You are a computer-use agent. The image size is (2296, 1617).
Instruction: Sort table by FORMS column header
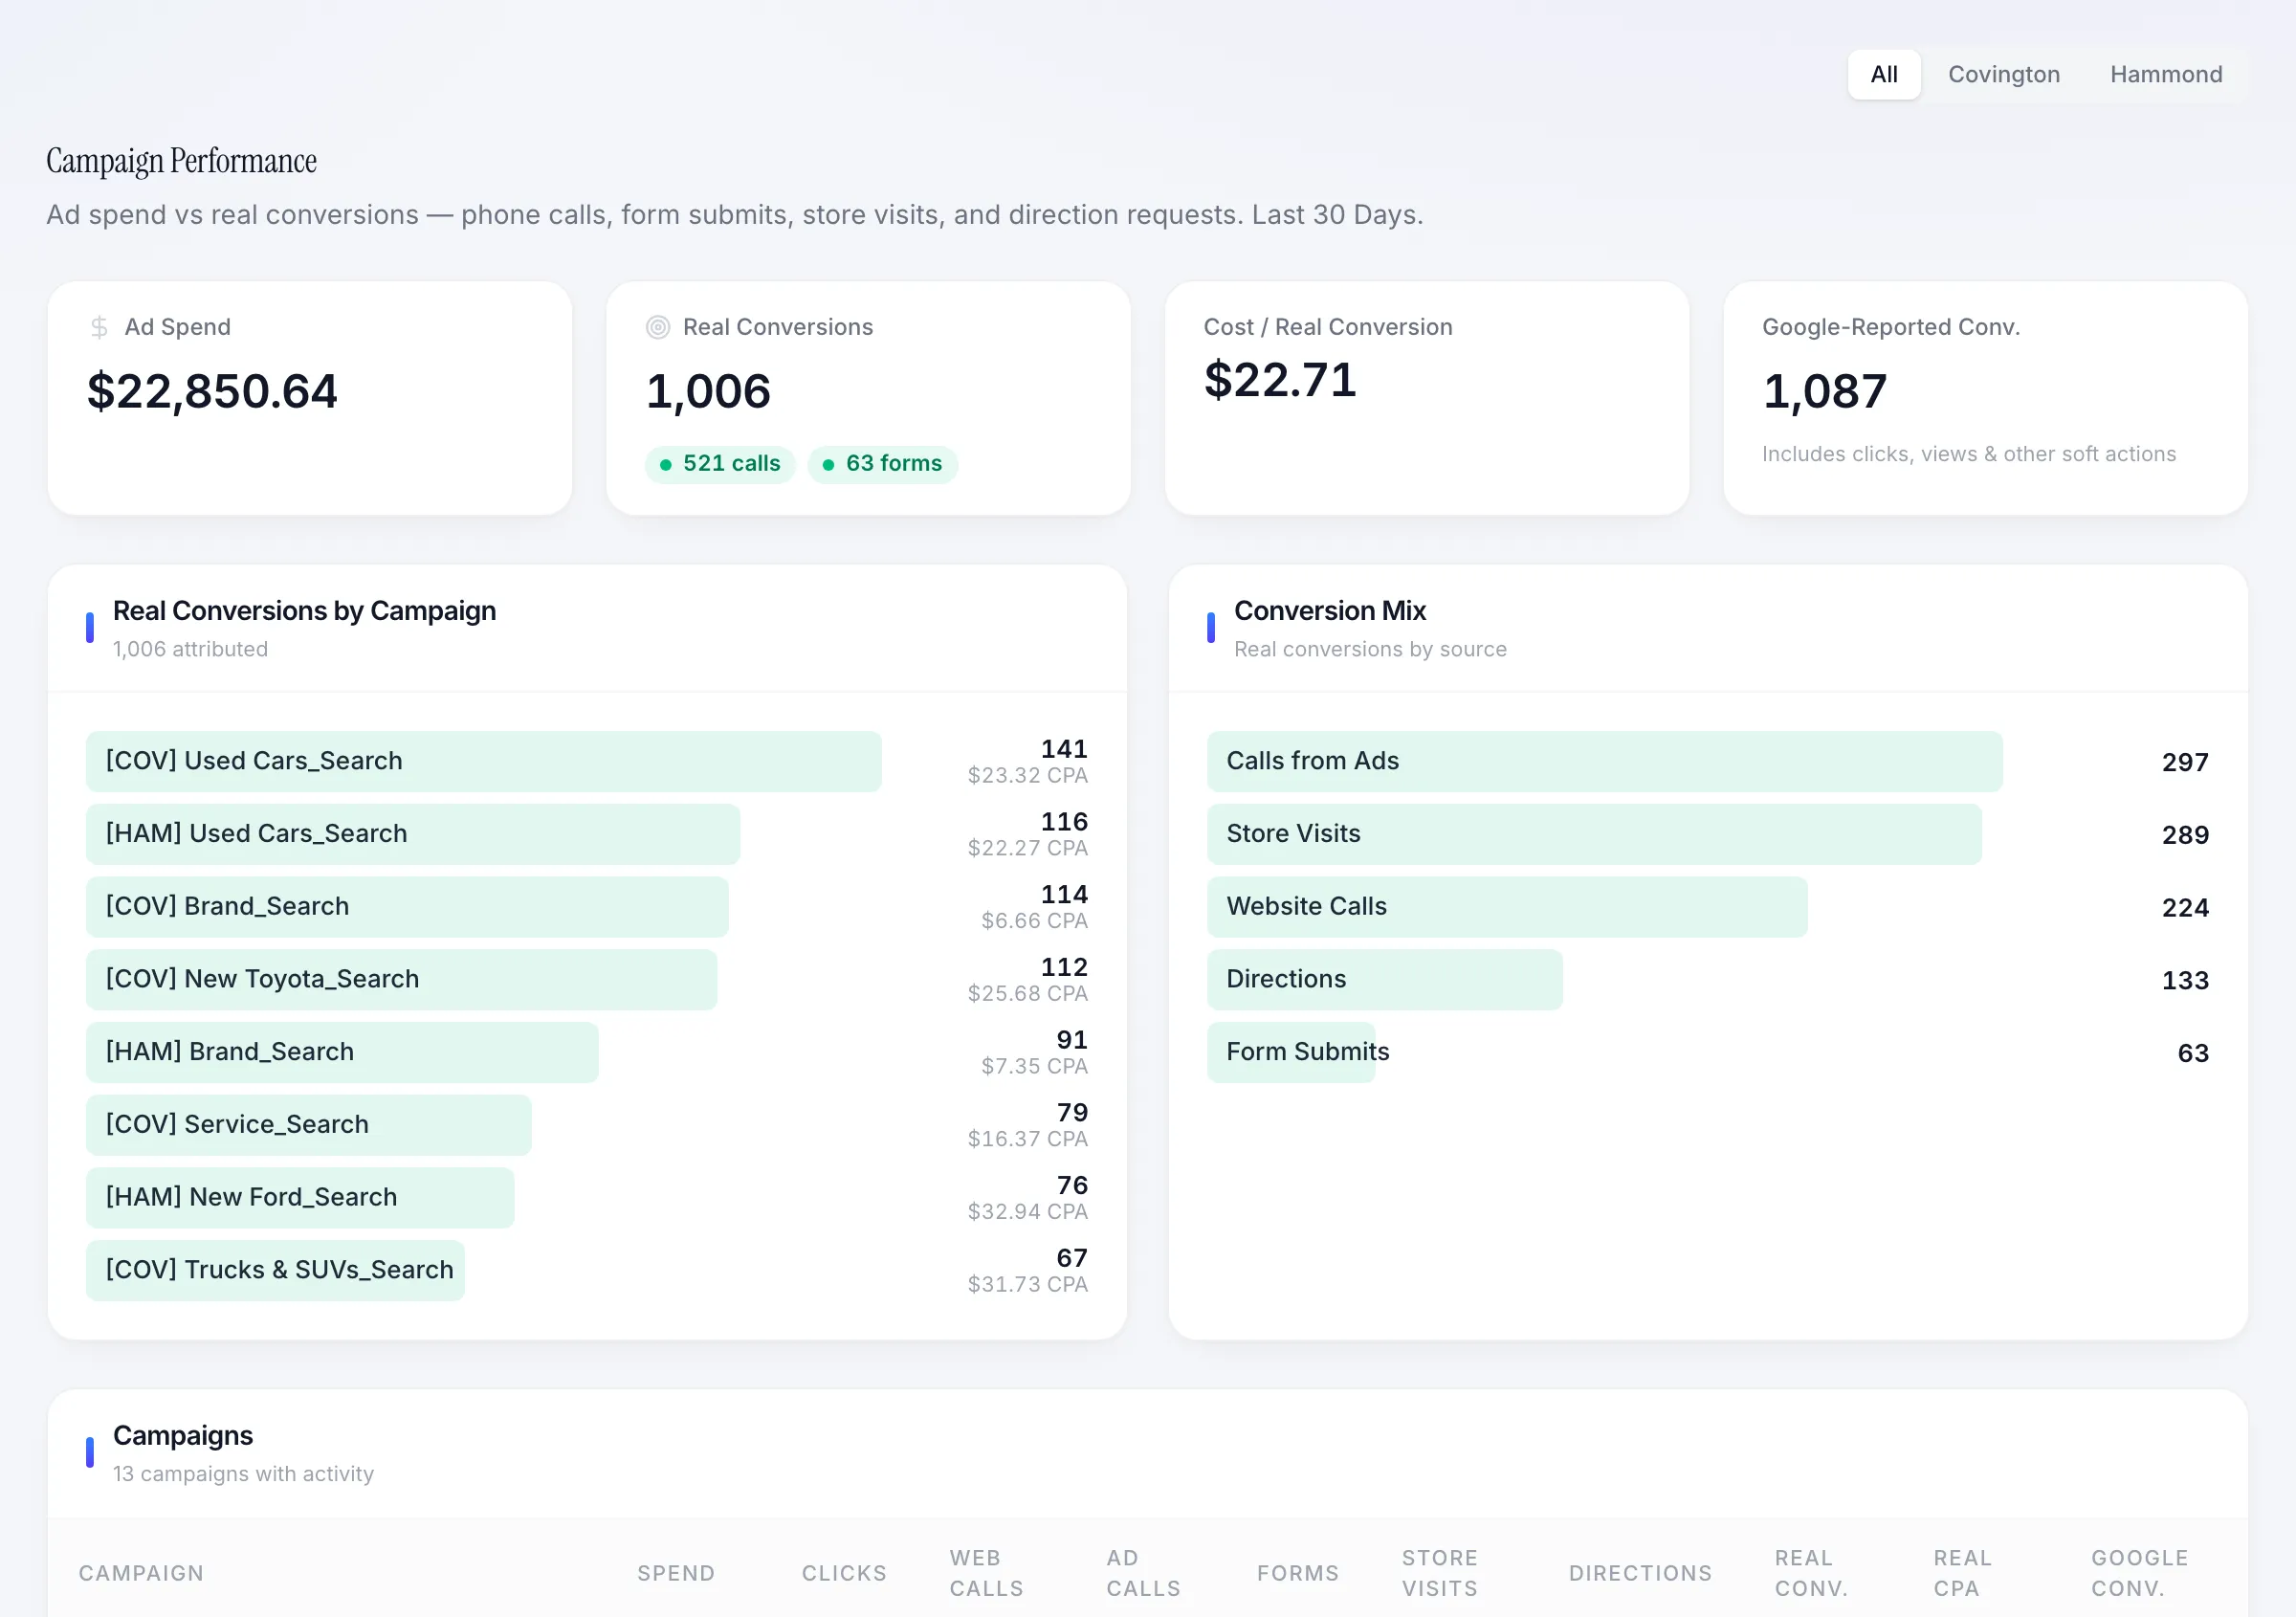(1298, 1573)
